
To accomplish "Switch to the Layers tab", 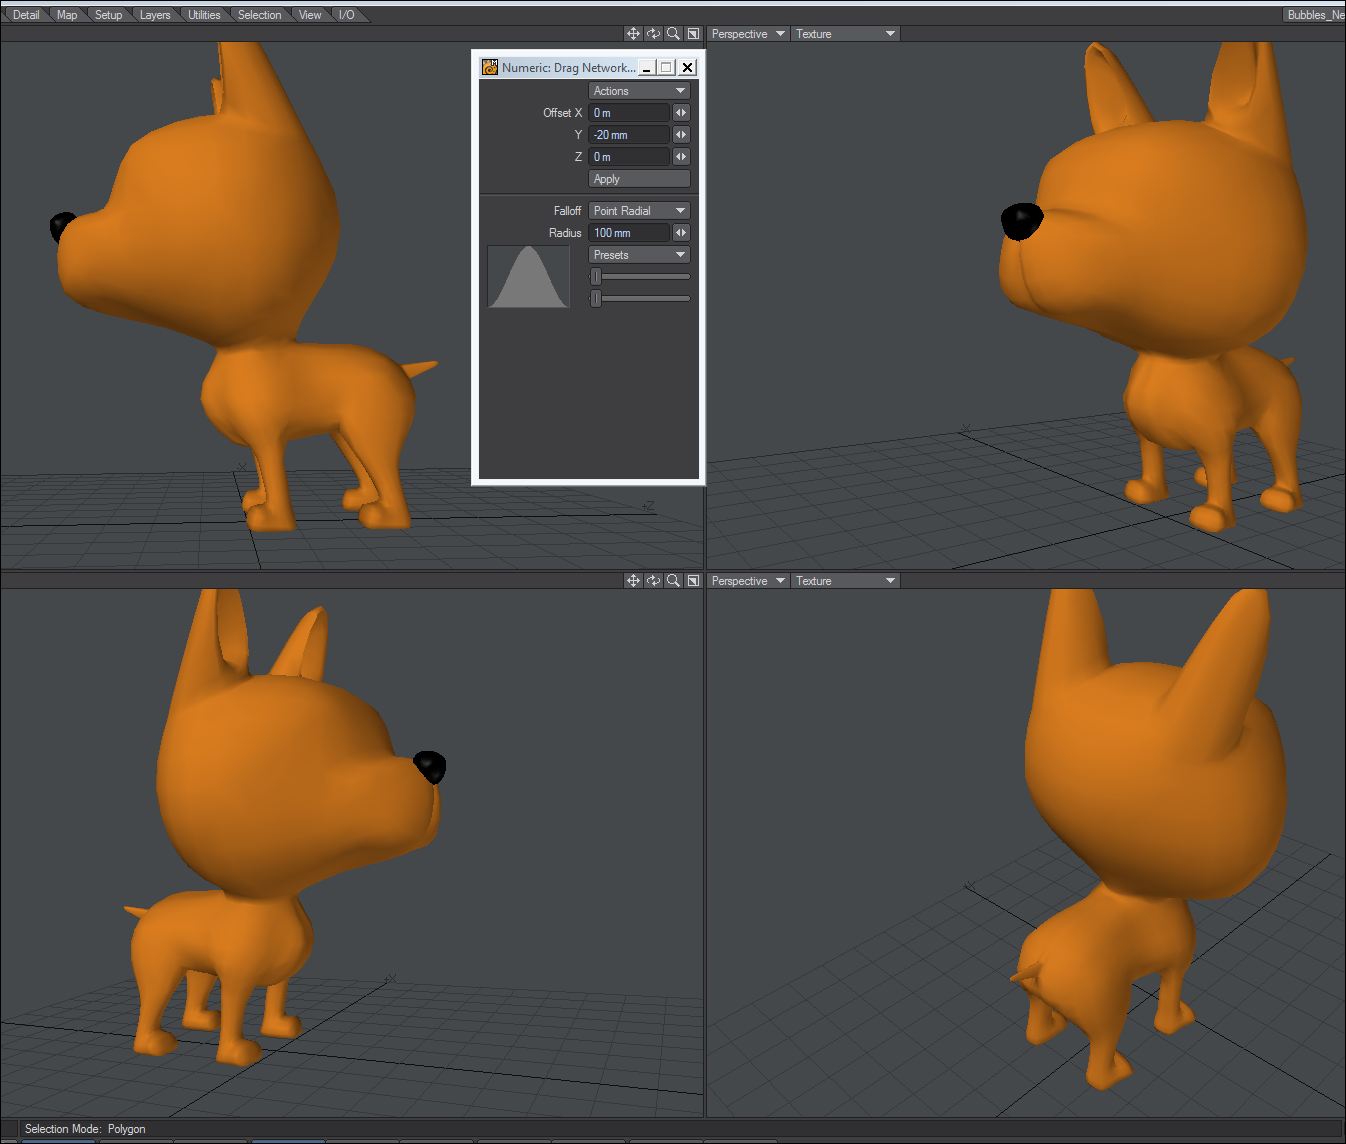I will (154, 15).
